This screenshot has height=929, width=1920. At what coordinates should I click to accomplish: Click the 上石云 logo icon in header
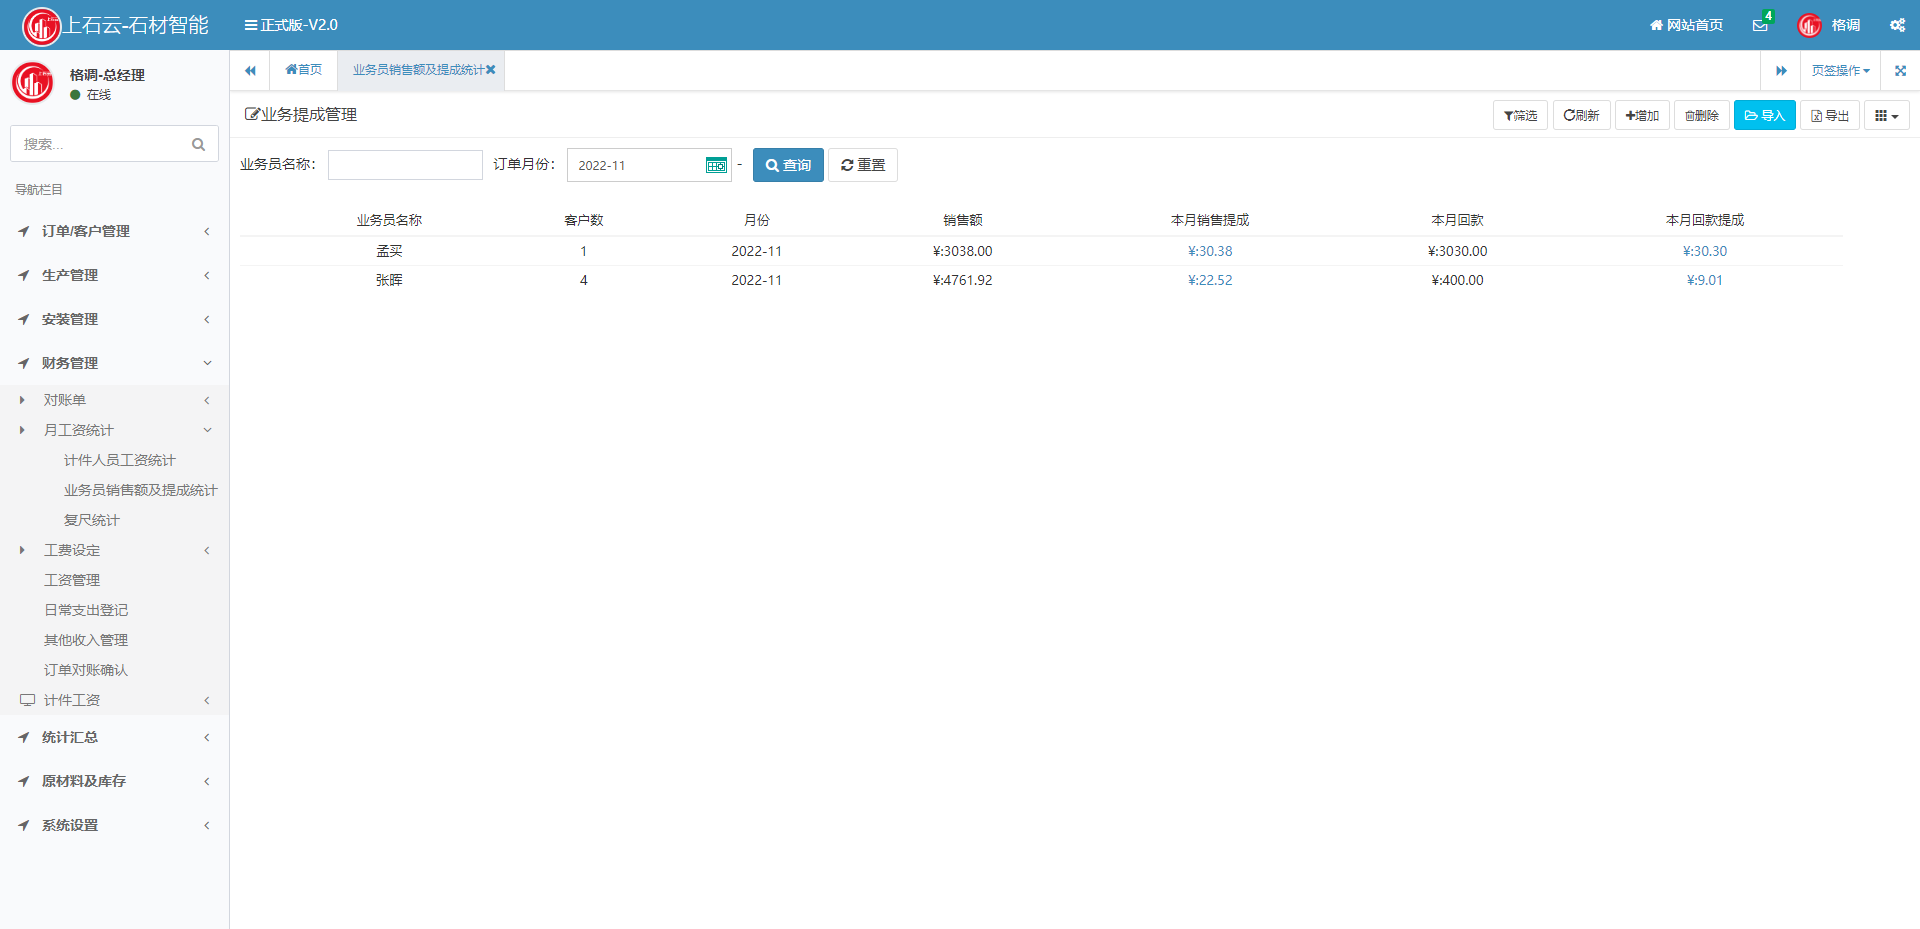[x=41, y=26]
